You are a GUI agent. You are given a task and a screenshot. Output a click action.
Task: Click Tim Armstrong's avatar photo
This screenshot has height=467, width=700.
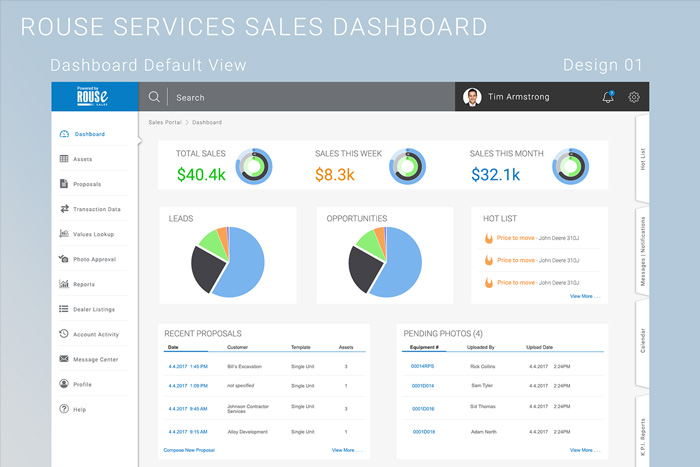tap(472, 97)
